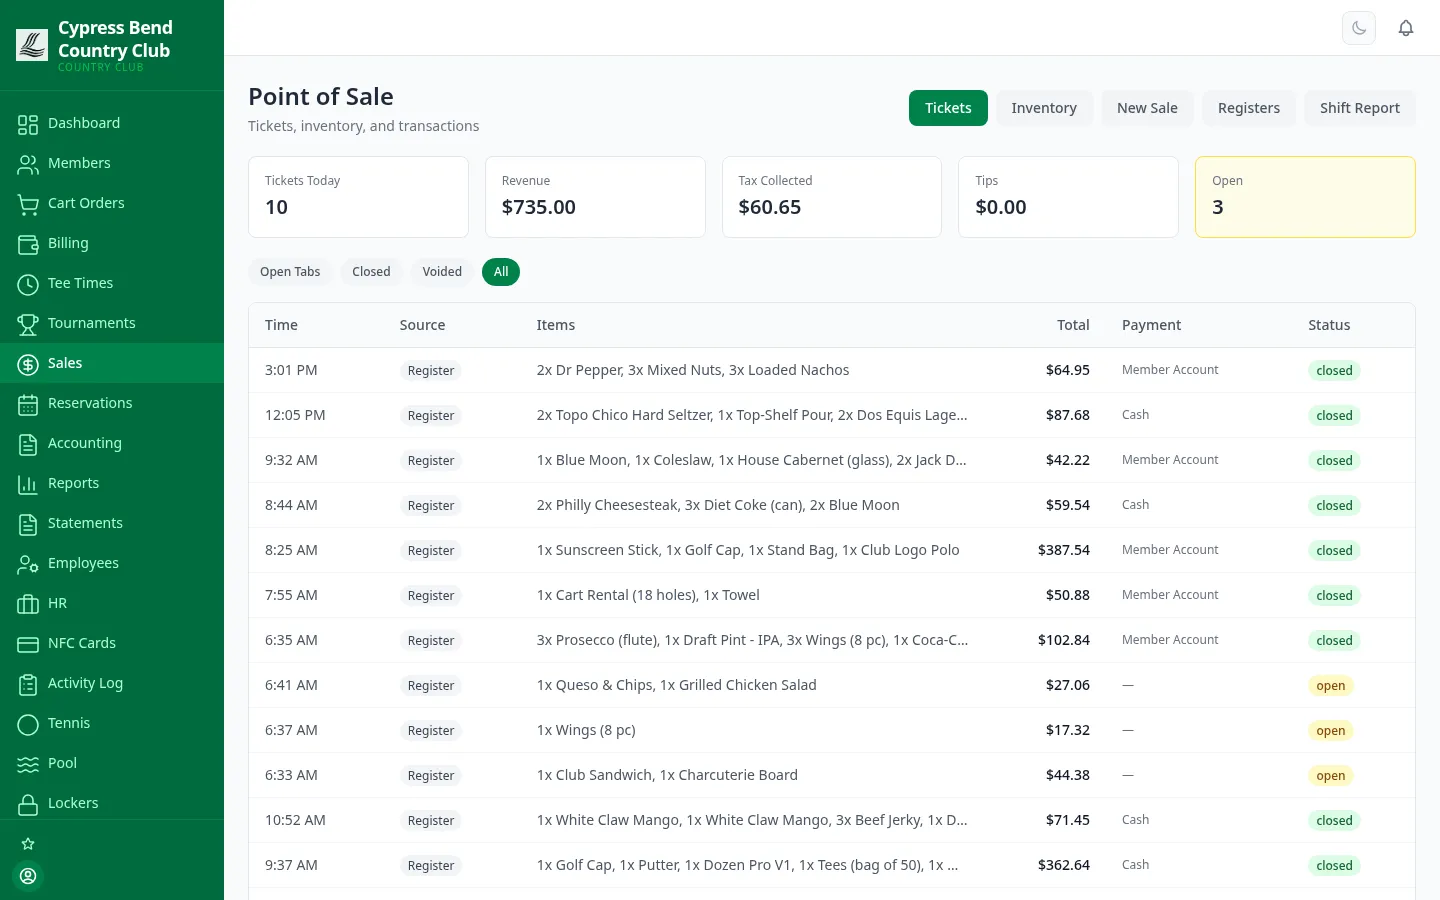Click closed status in 9:32 AM row
The height and width of the screenshot is (900, 1440).
[x=1334, y=461]
